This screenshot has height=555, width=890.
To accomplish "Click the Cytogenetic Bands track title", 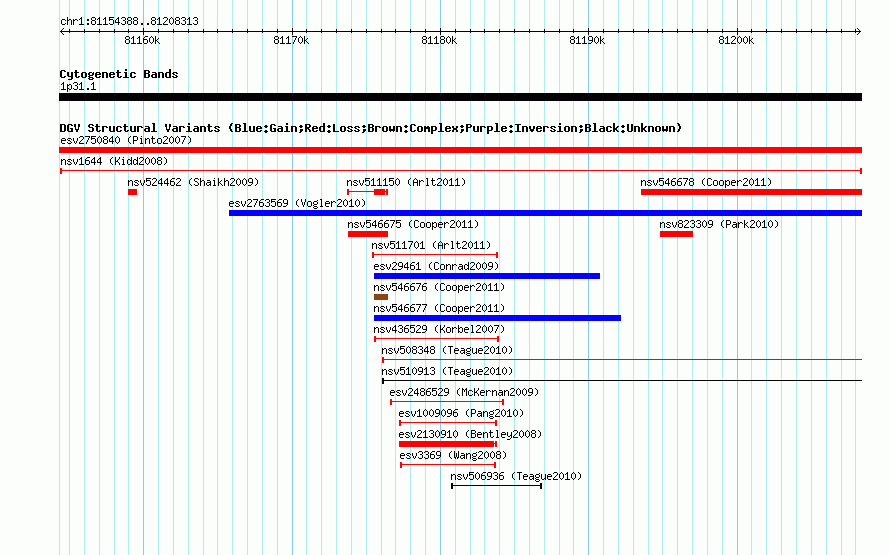I will (x=119, y=74).
